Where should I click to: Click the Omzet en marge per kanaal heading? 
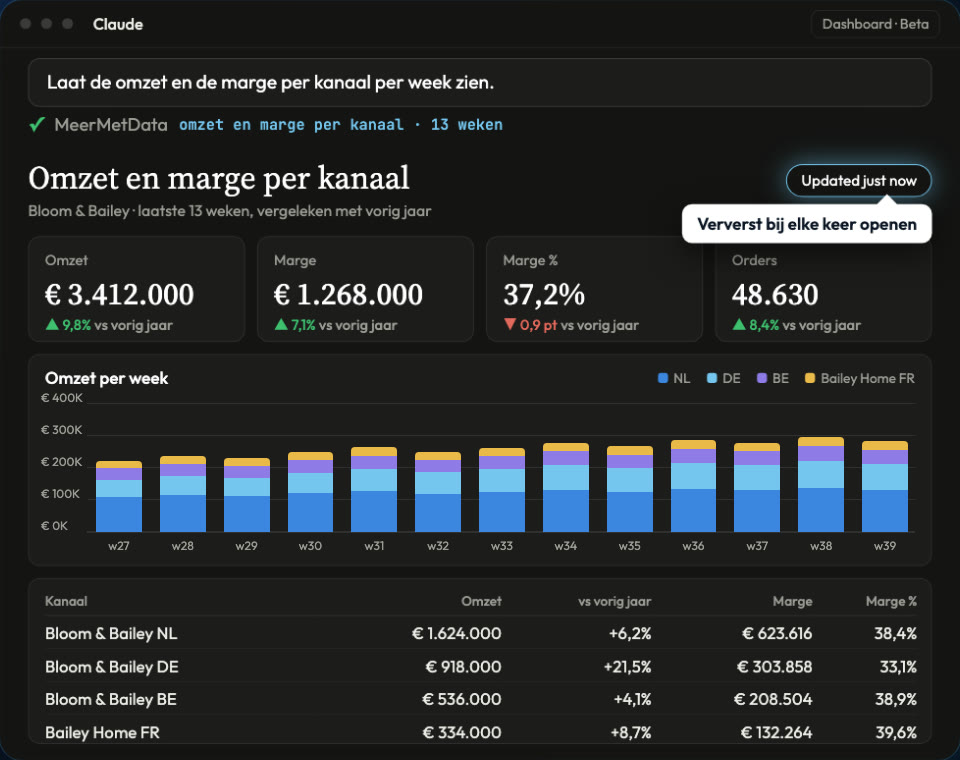[x=219, y=179]
